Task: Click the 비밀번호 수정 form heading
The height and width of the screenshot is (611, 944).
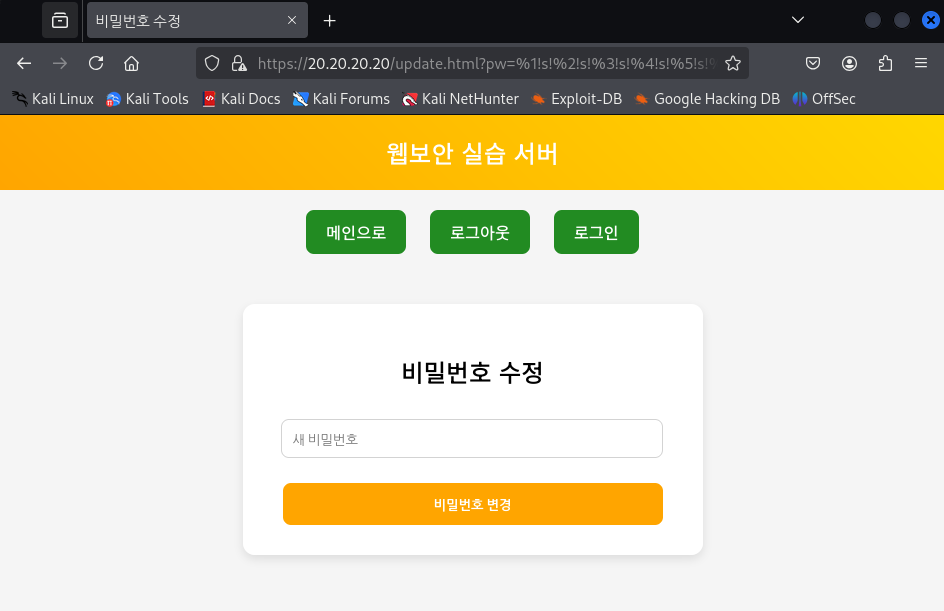Action: [x=472, y=372]
